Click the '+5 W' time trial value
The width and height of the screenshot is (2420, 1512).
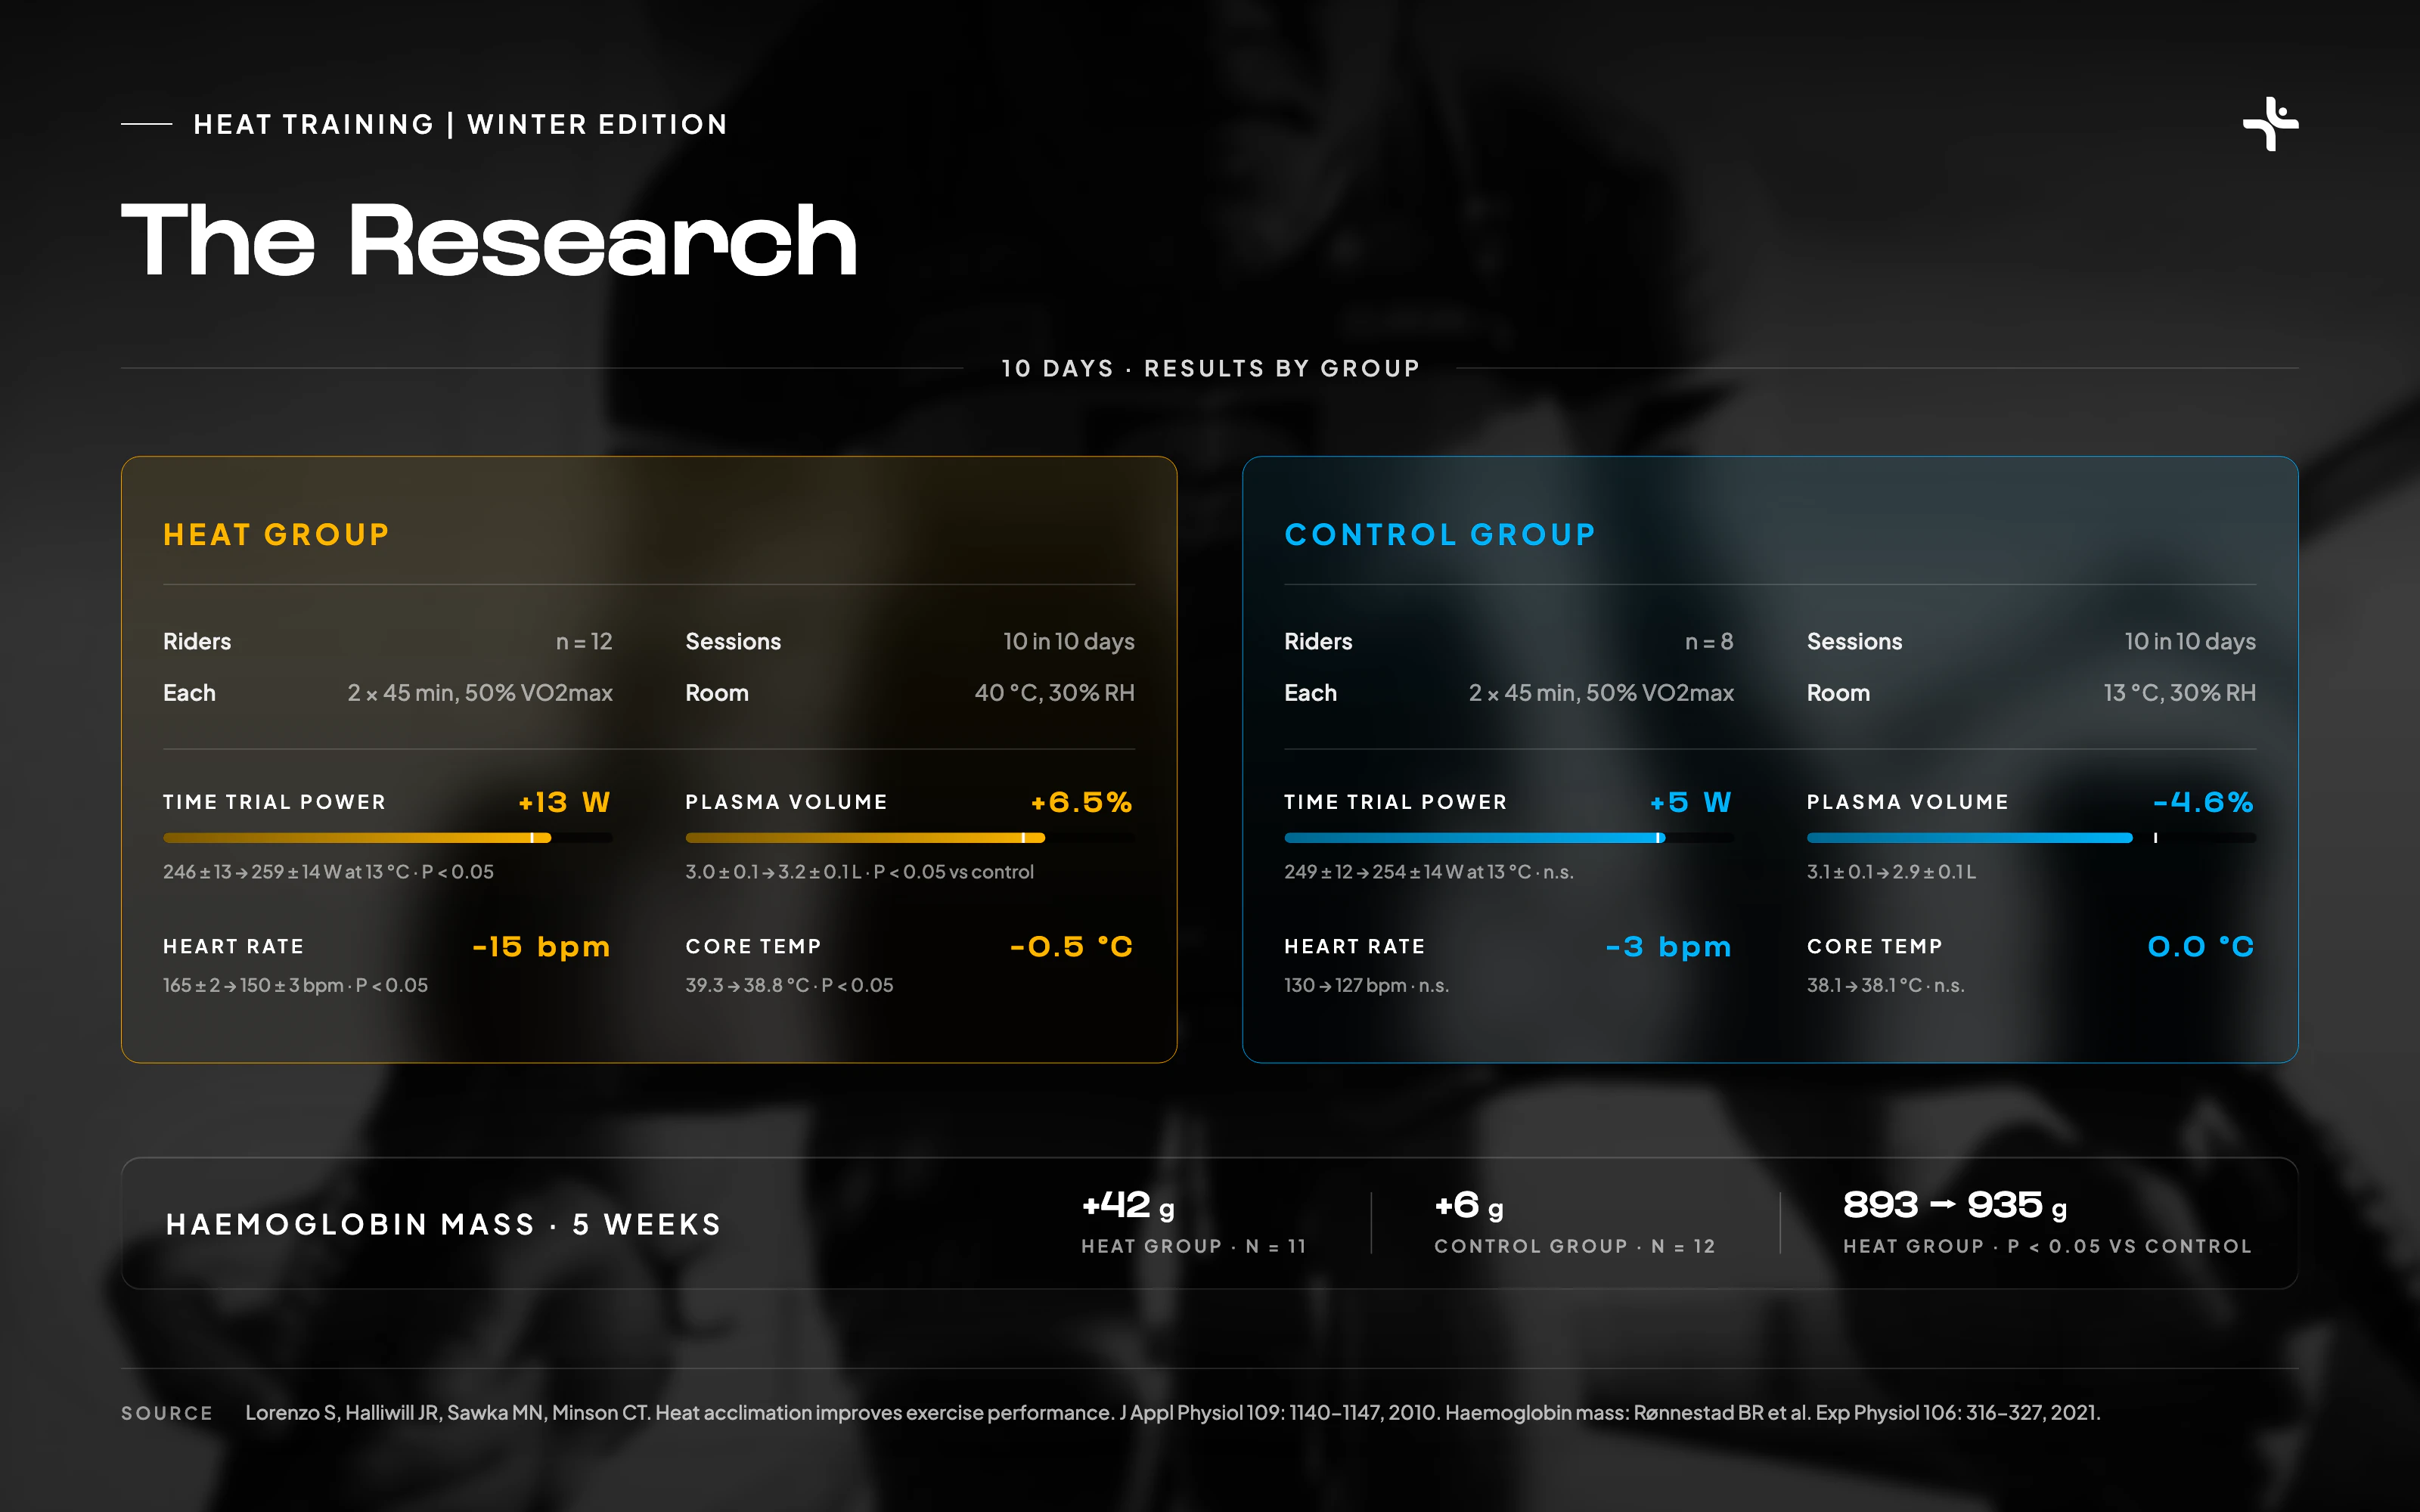(1691, 802)
